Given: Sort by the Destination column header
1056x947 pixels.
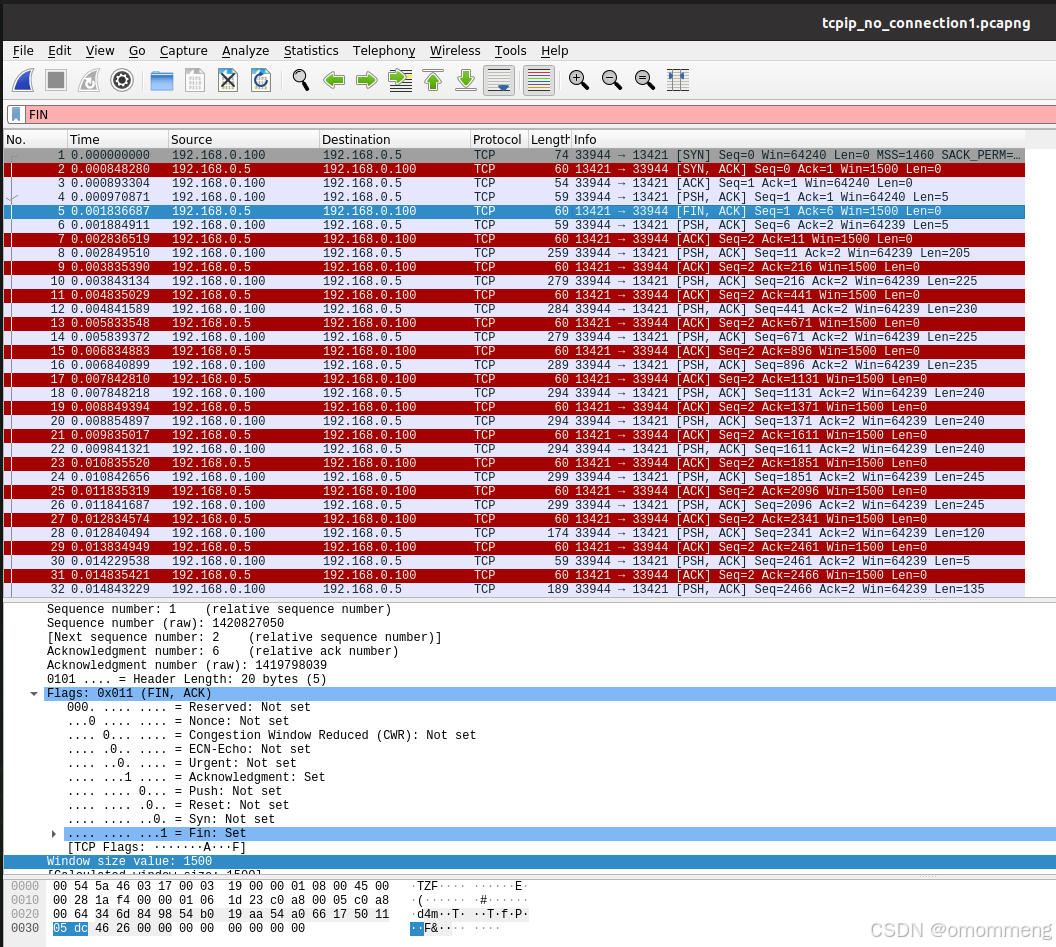Looking at the screenshot, I should click(x=394, y=139).
